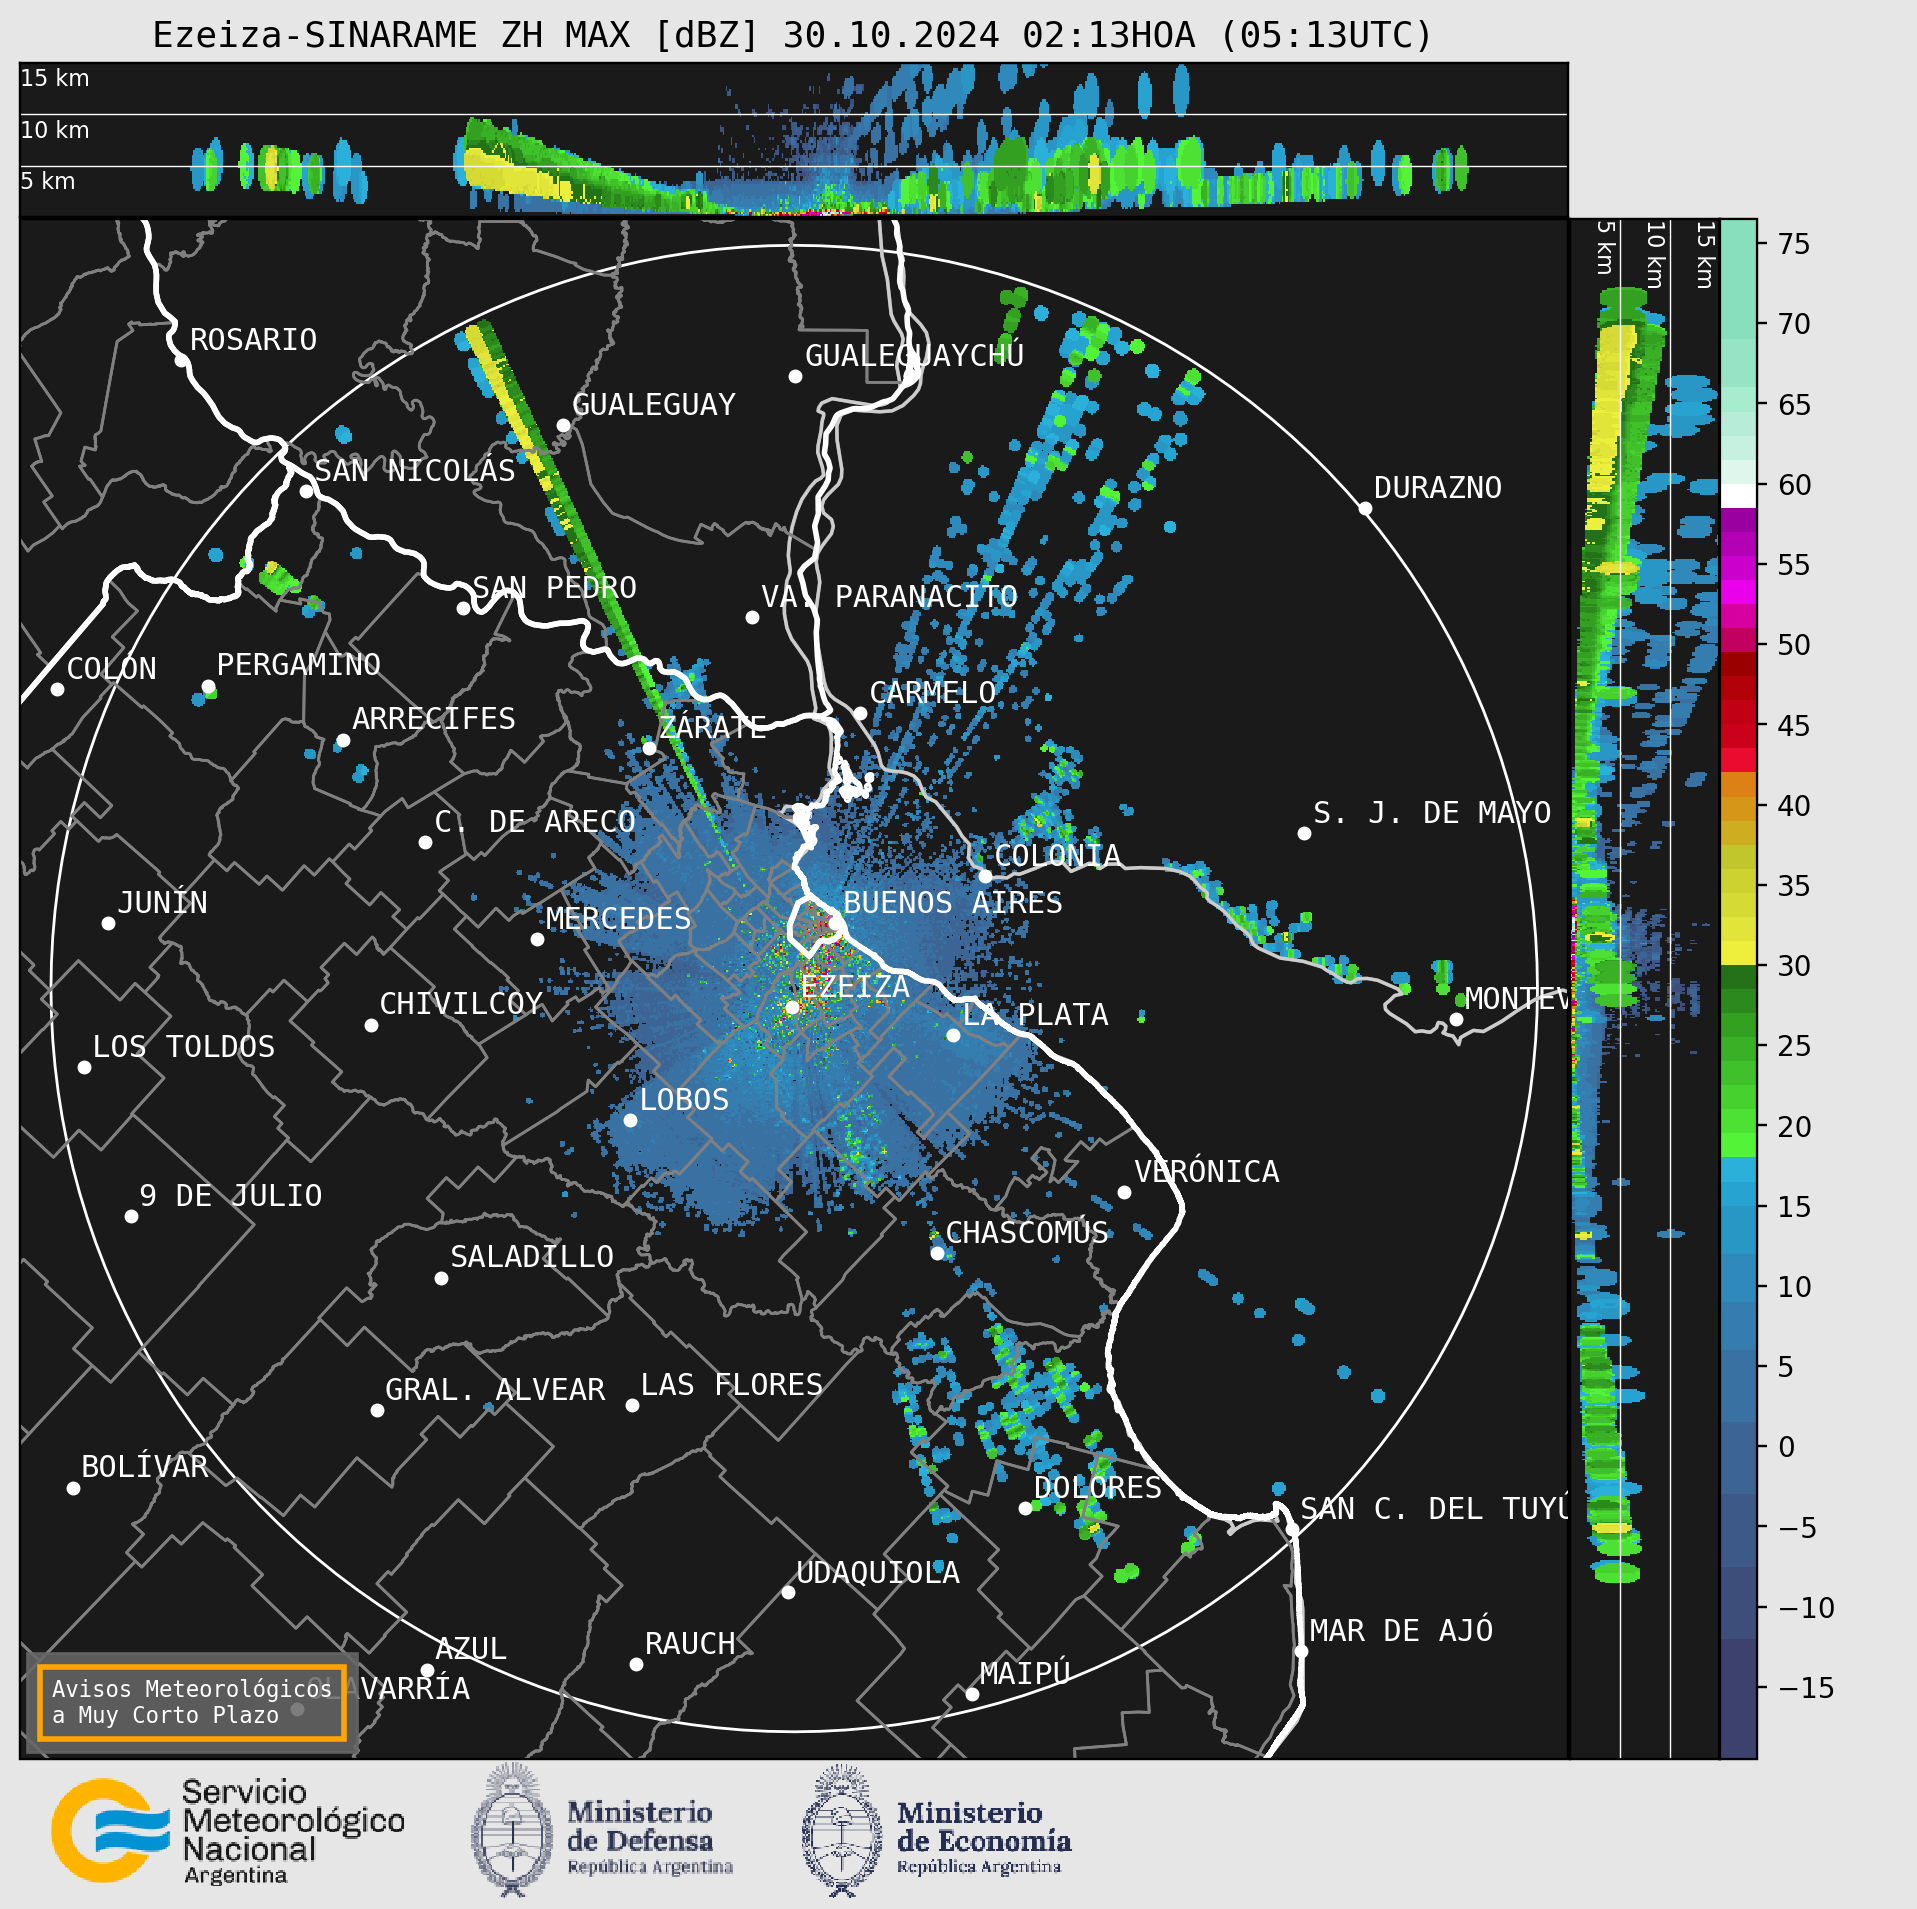Image resolution: width=1917 pixels, height=1909 pixels.
Task: Click the DURAZNO label
Action: click(1437, 488)
